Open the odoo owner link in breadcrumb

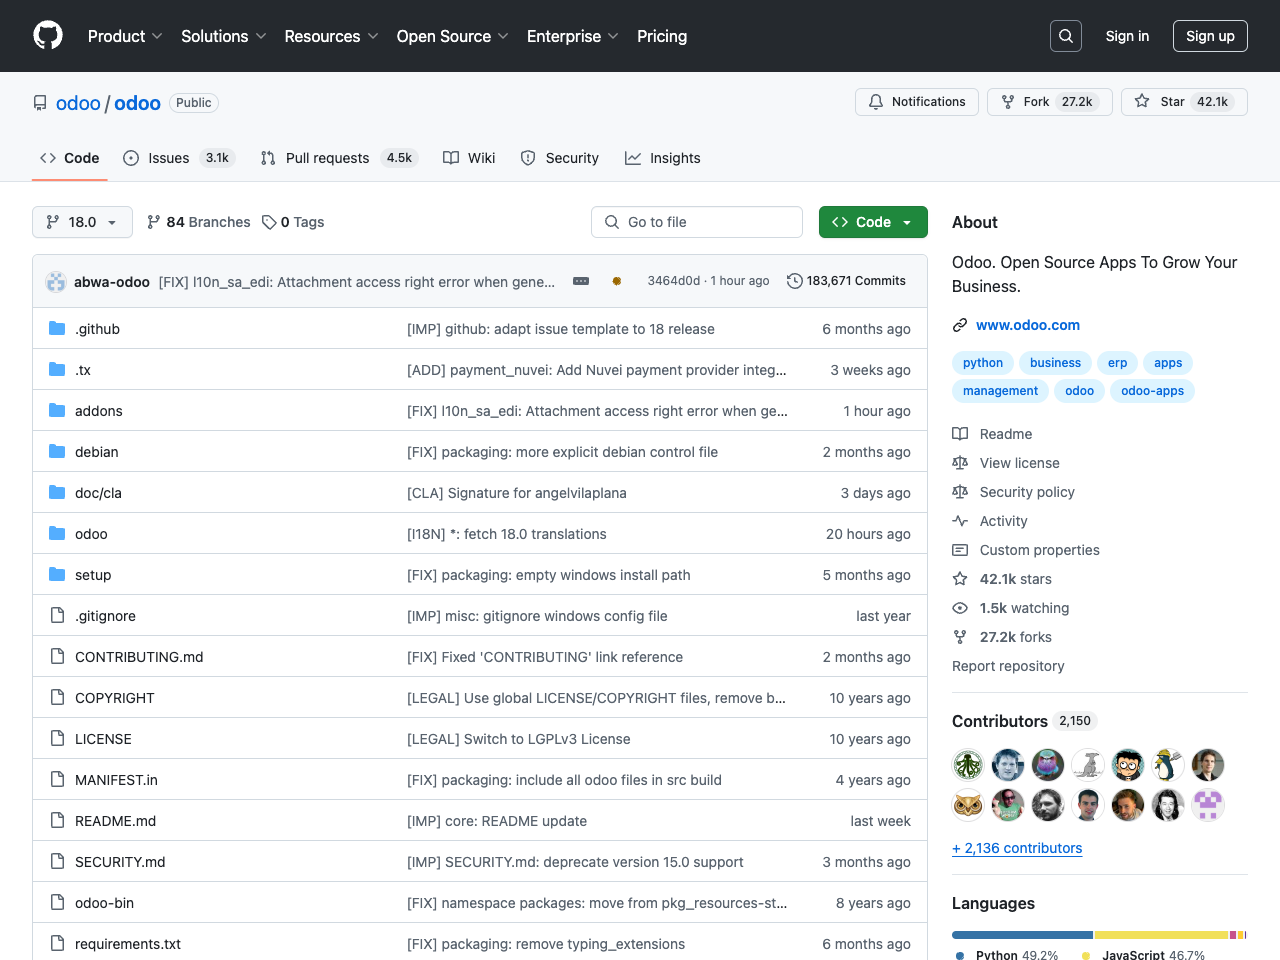tap(78, 103)
